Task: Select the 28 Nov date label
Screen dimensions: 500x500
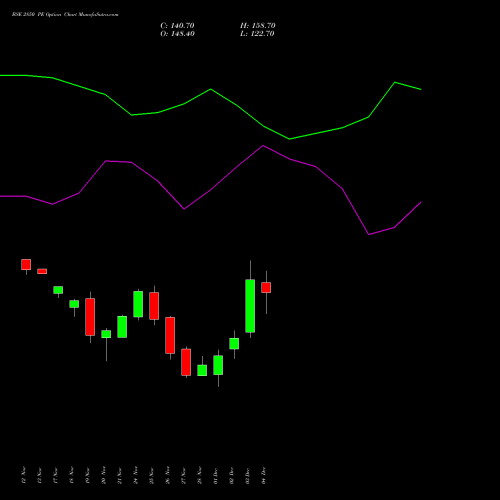Action: pyautogui.click(x=200, y=475)
